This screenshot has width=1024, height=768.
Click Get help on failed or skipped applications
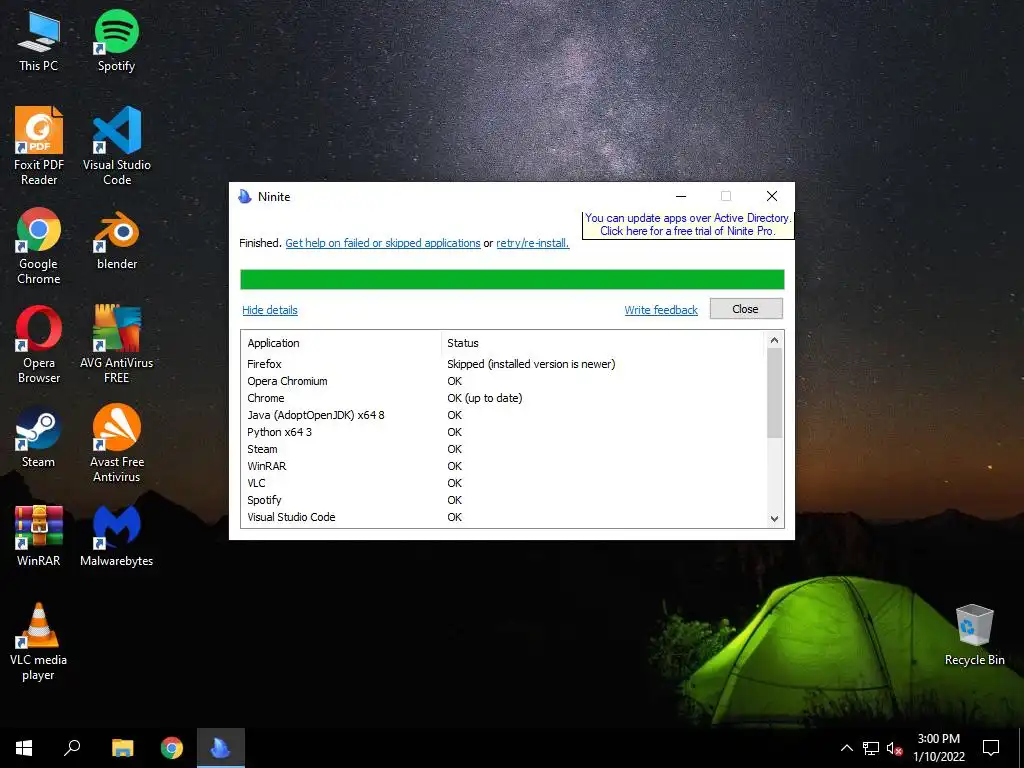[x=383, y=243]
